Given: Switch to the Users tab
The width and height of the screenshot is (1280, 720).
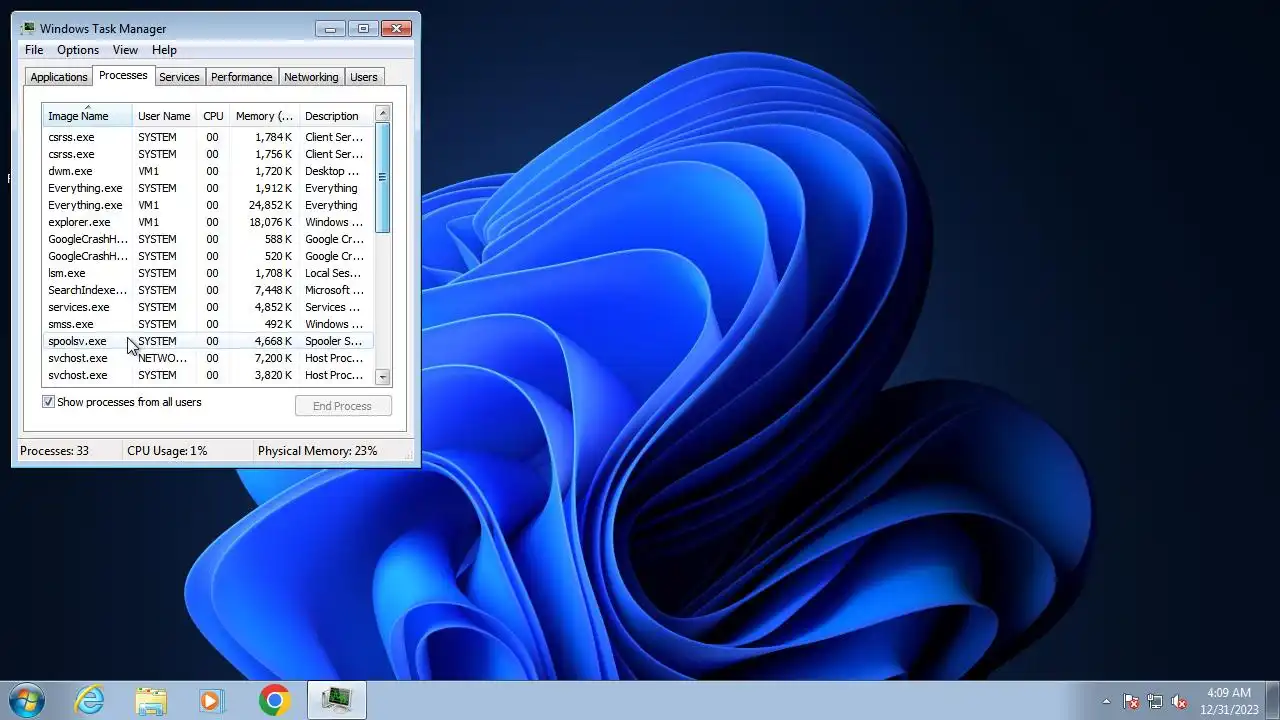Looking at the screenshot, I should 364,77.
